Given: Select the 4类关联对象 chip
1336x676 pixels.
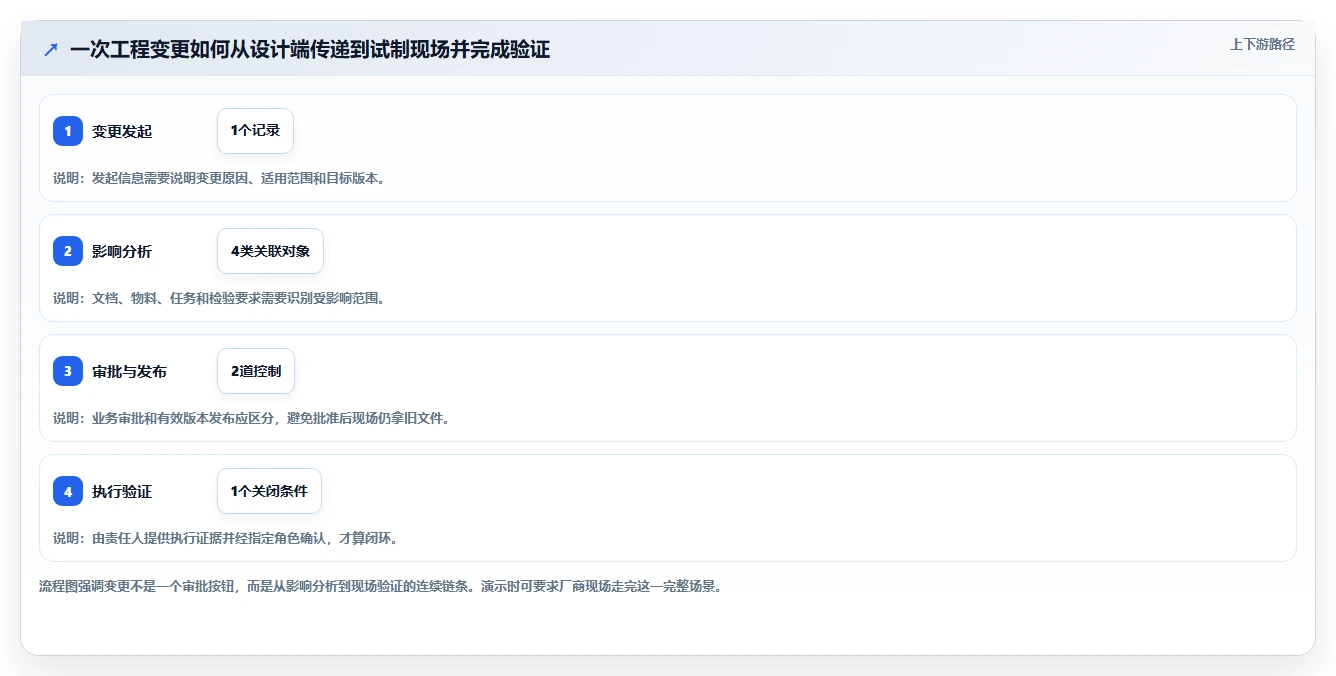Looking at the screenshot, I should [270, 251].
